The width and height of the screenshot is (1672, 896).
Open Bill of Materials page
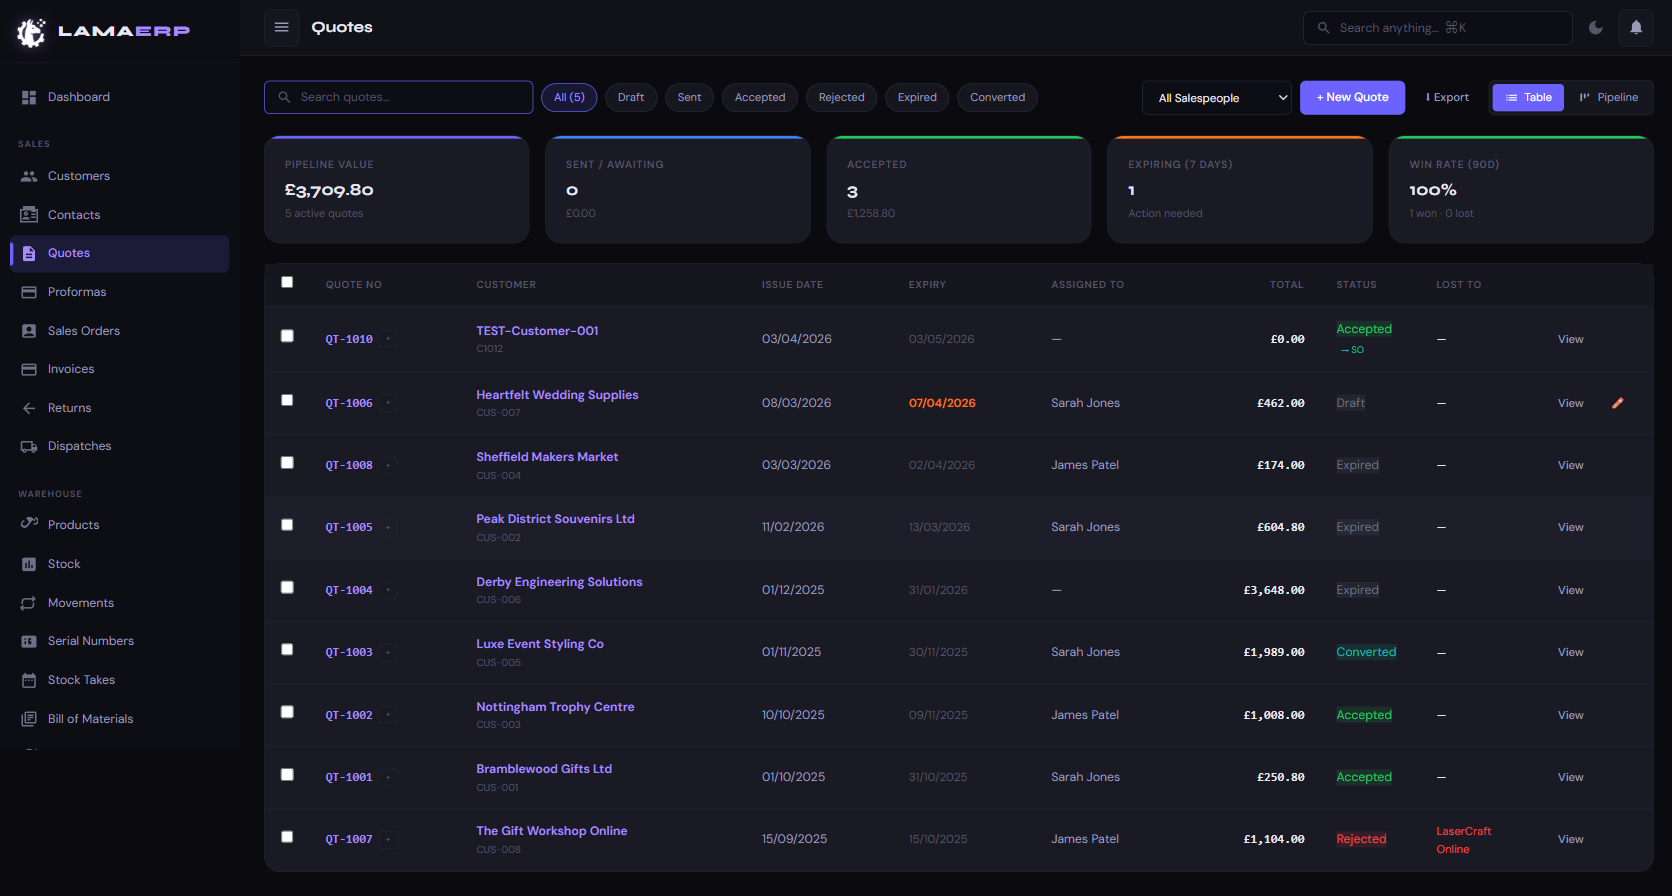pos(90,719)
